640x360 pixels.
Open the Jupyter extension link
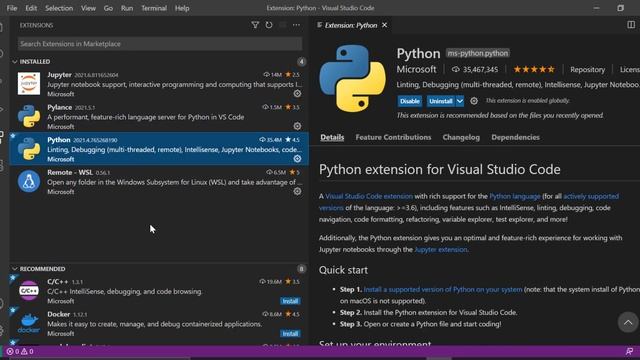(441, 249)
